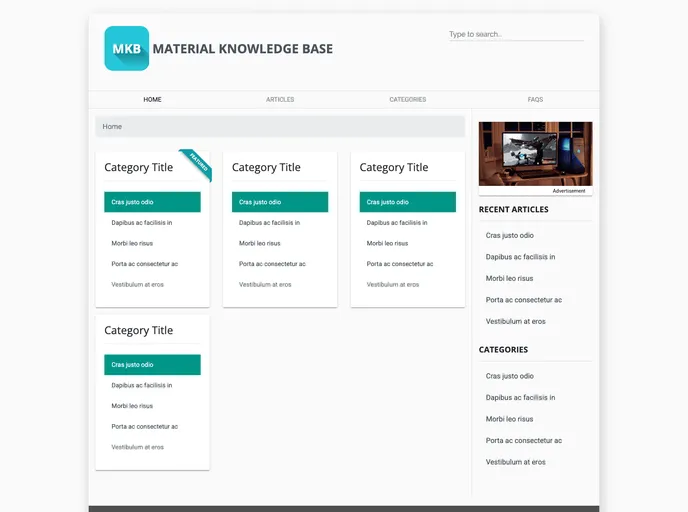The height and width of the screenshot is (512, 688).
Task: Click the MKB logo icon
Action: point(126,48)
